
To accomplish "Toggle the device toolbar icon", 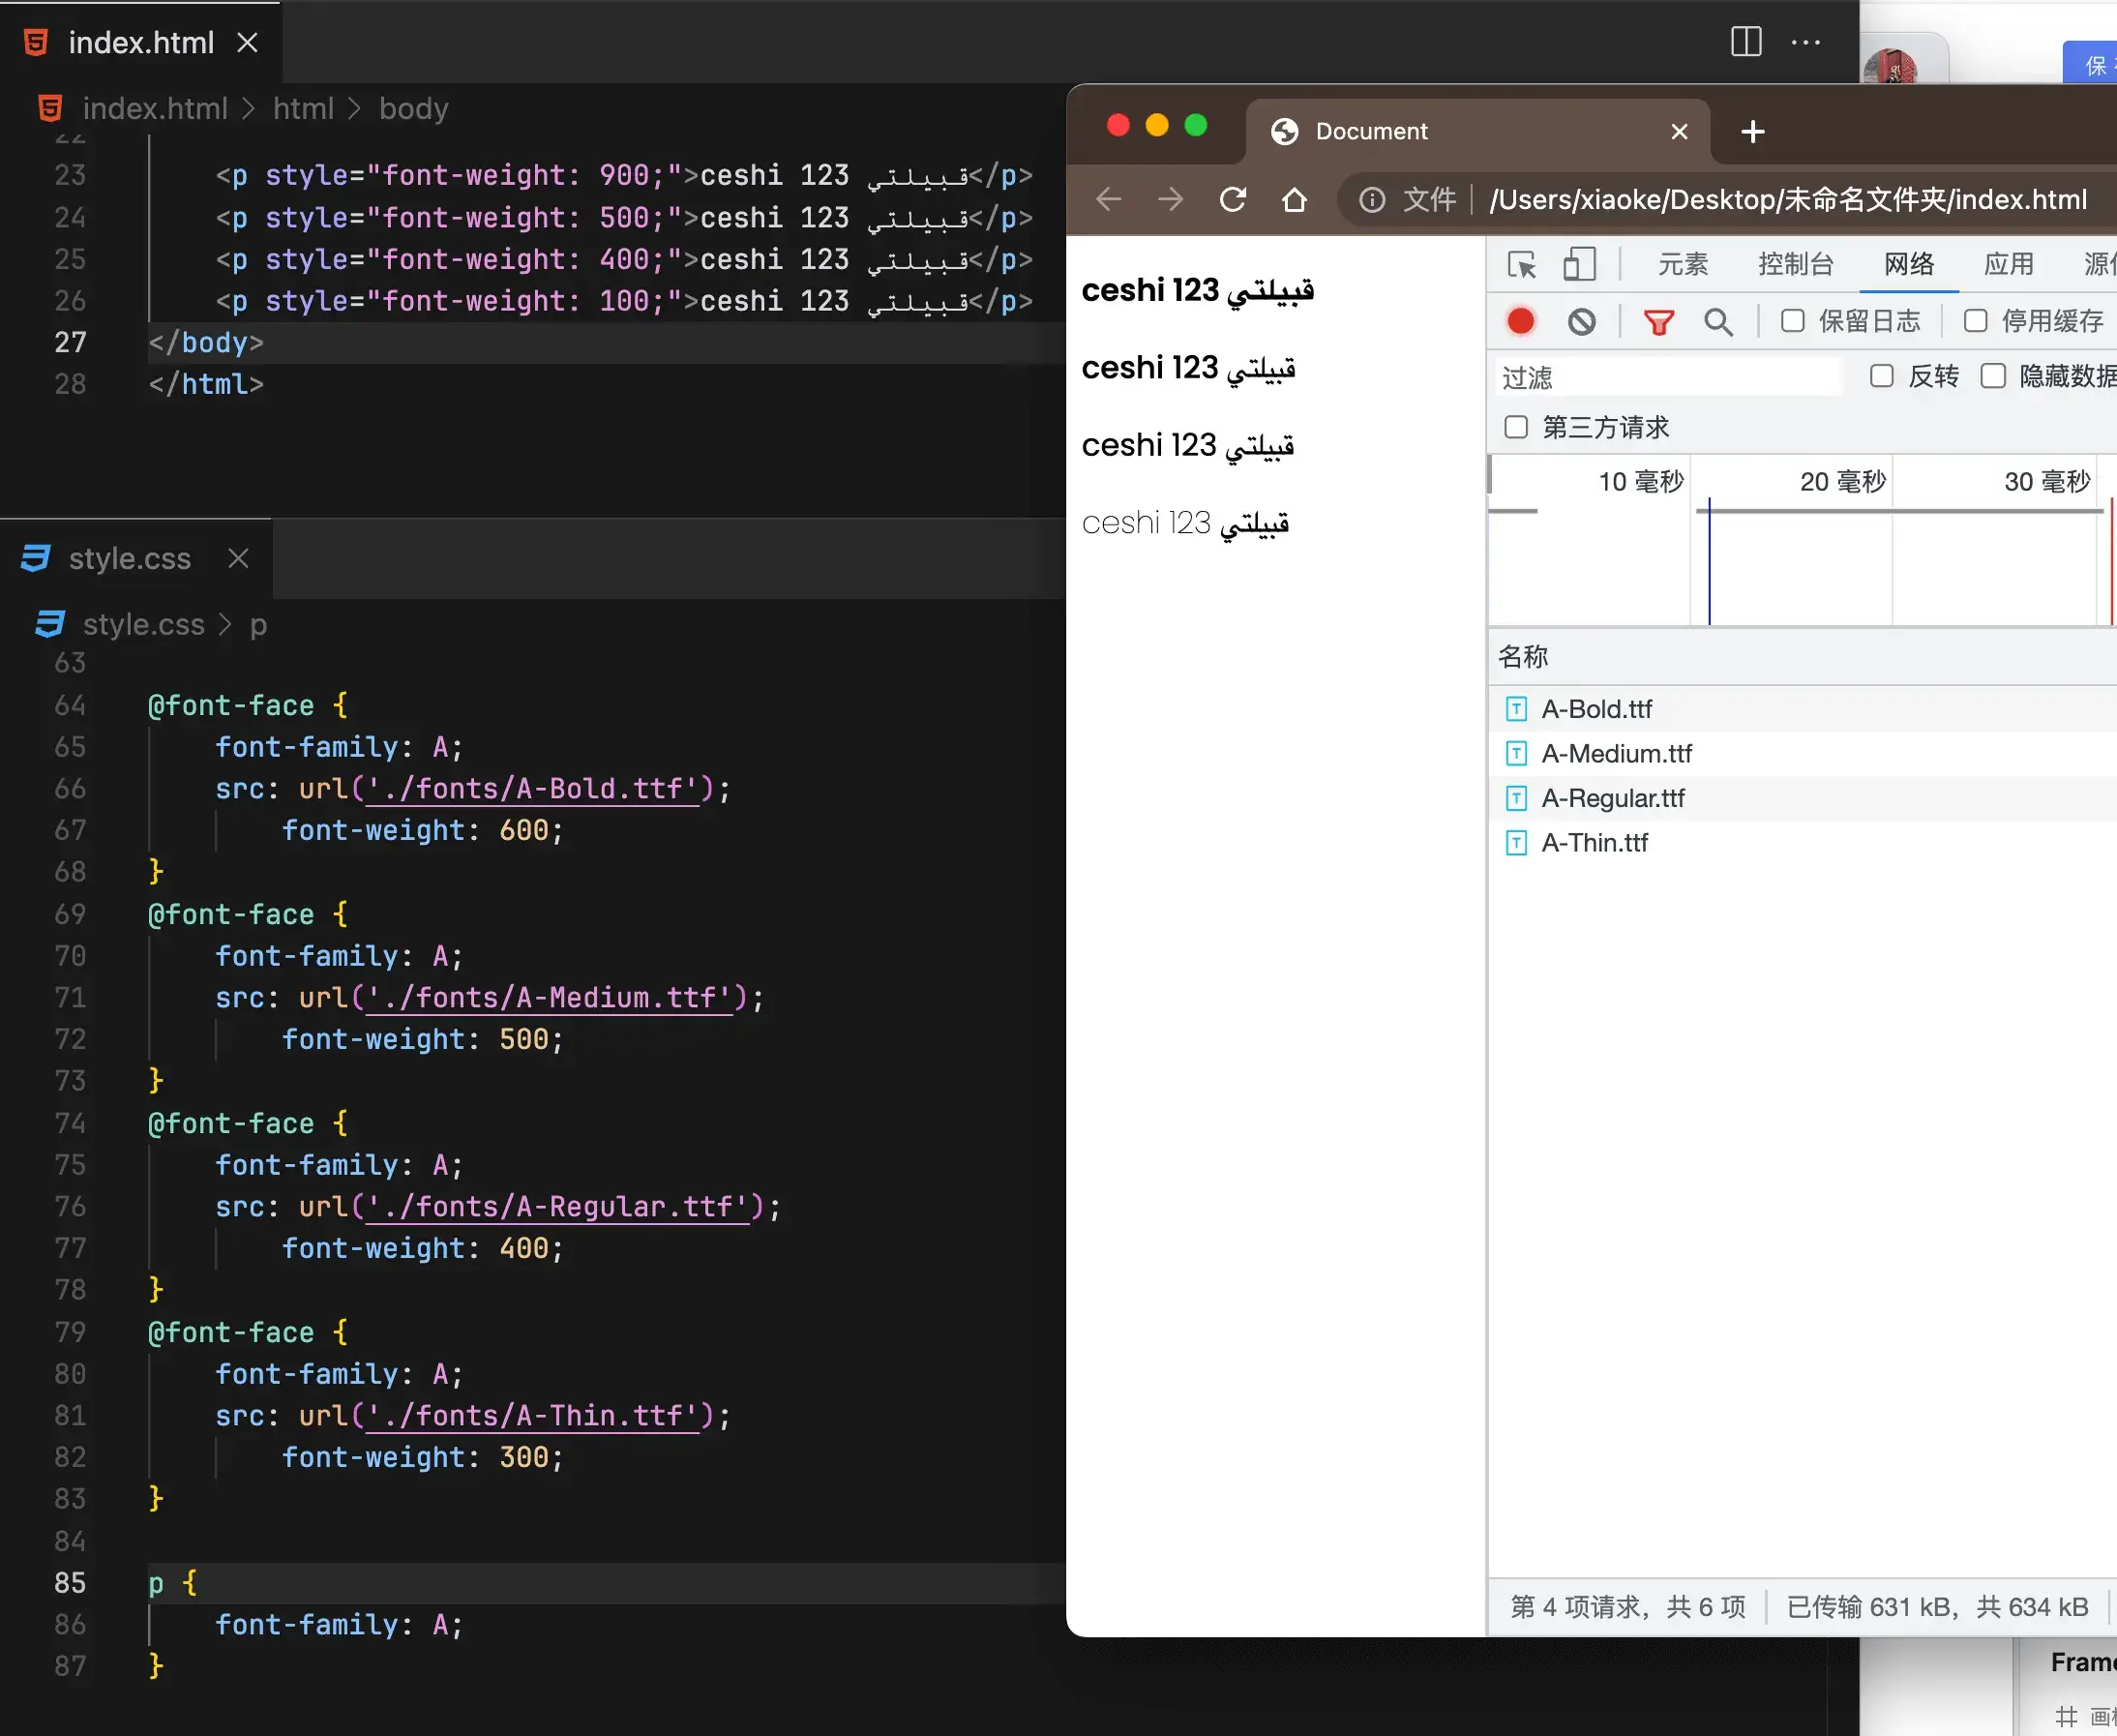I will [1578, 264].
